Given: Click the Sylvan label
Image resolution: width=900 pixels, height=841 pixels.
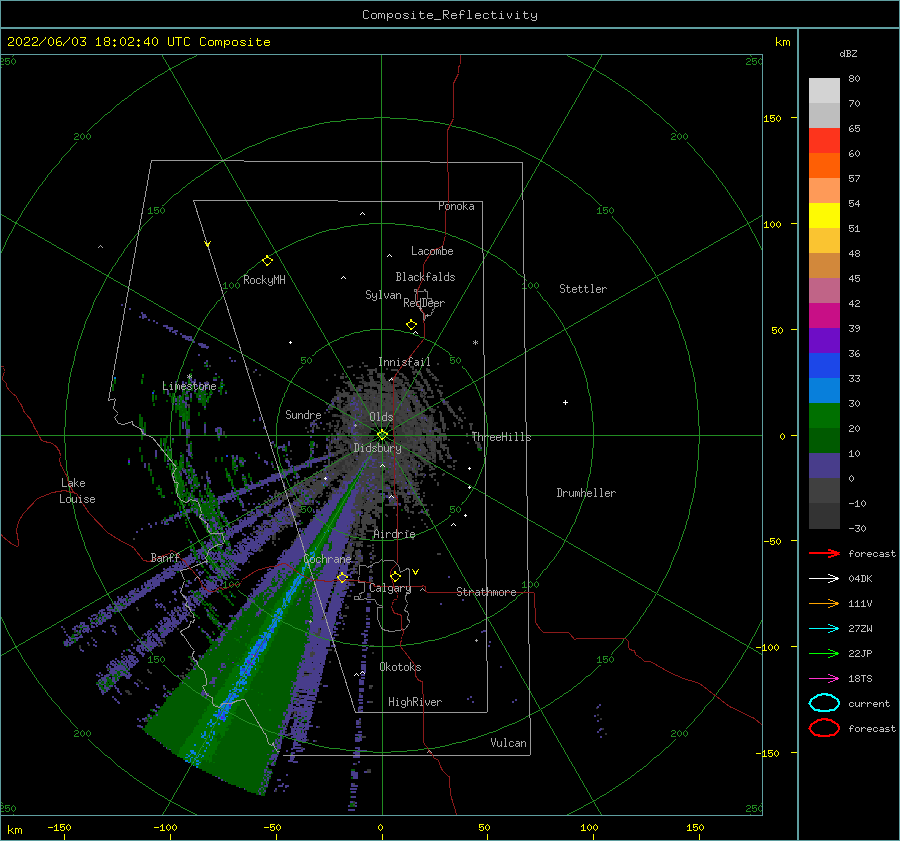Looking at the screenshot, I should (x=383, y=295).
